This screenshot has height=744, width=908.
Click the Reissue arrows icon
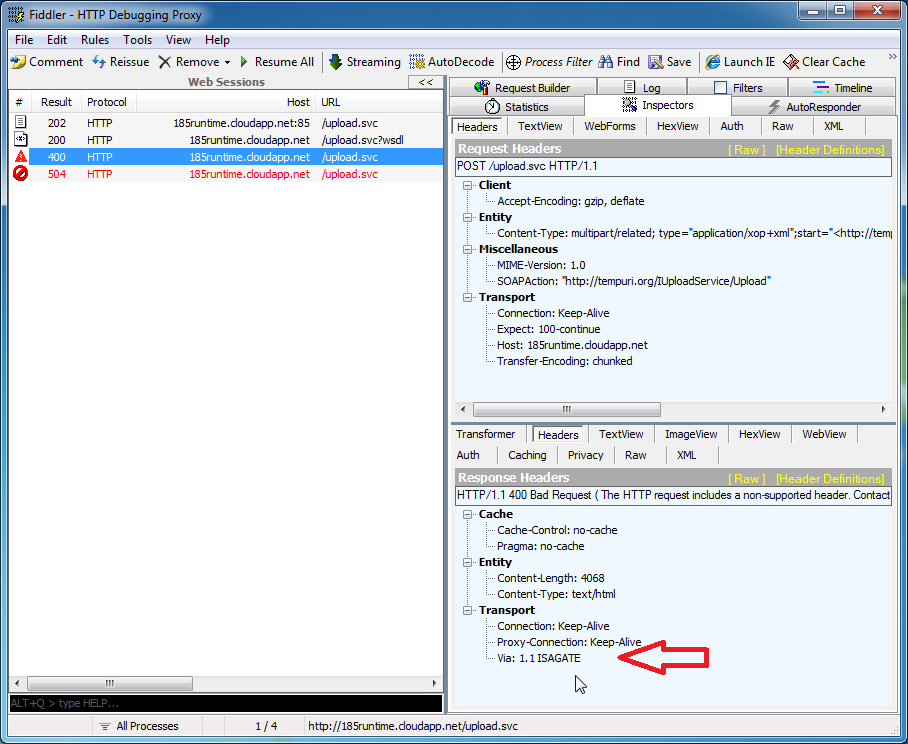point(99,62)
